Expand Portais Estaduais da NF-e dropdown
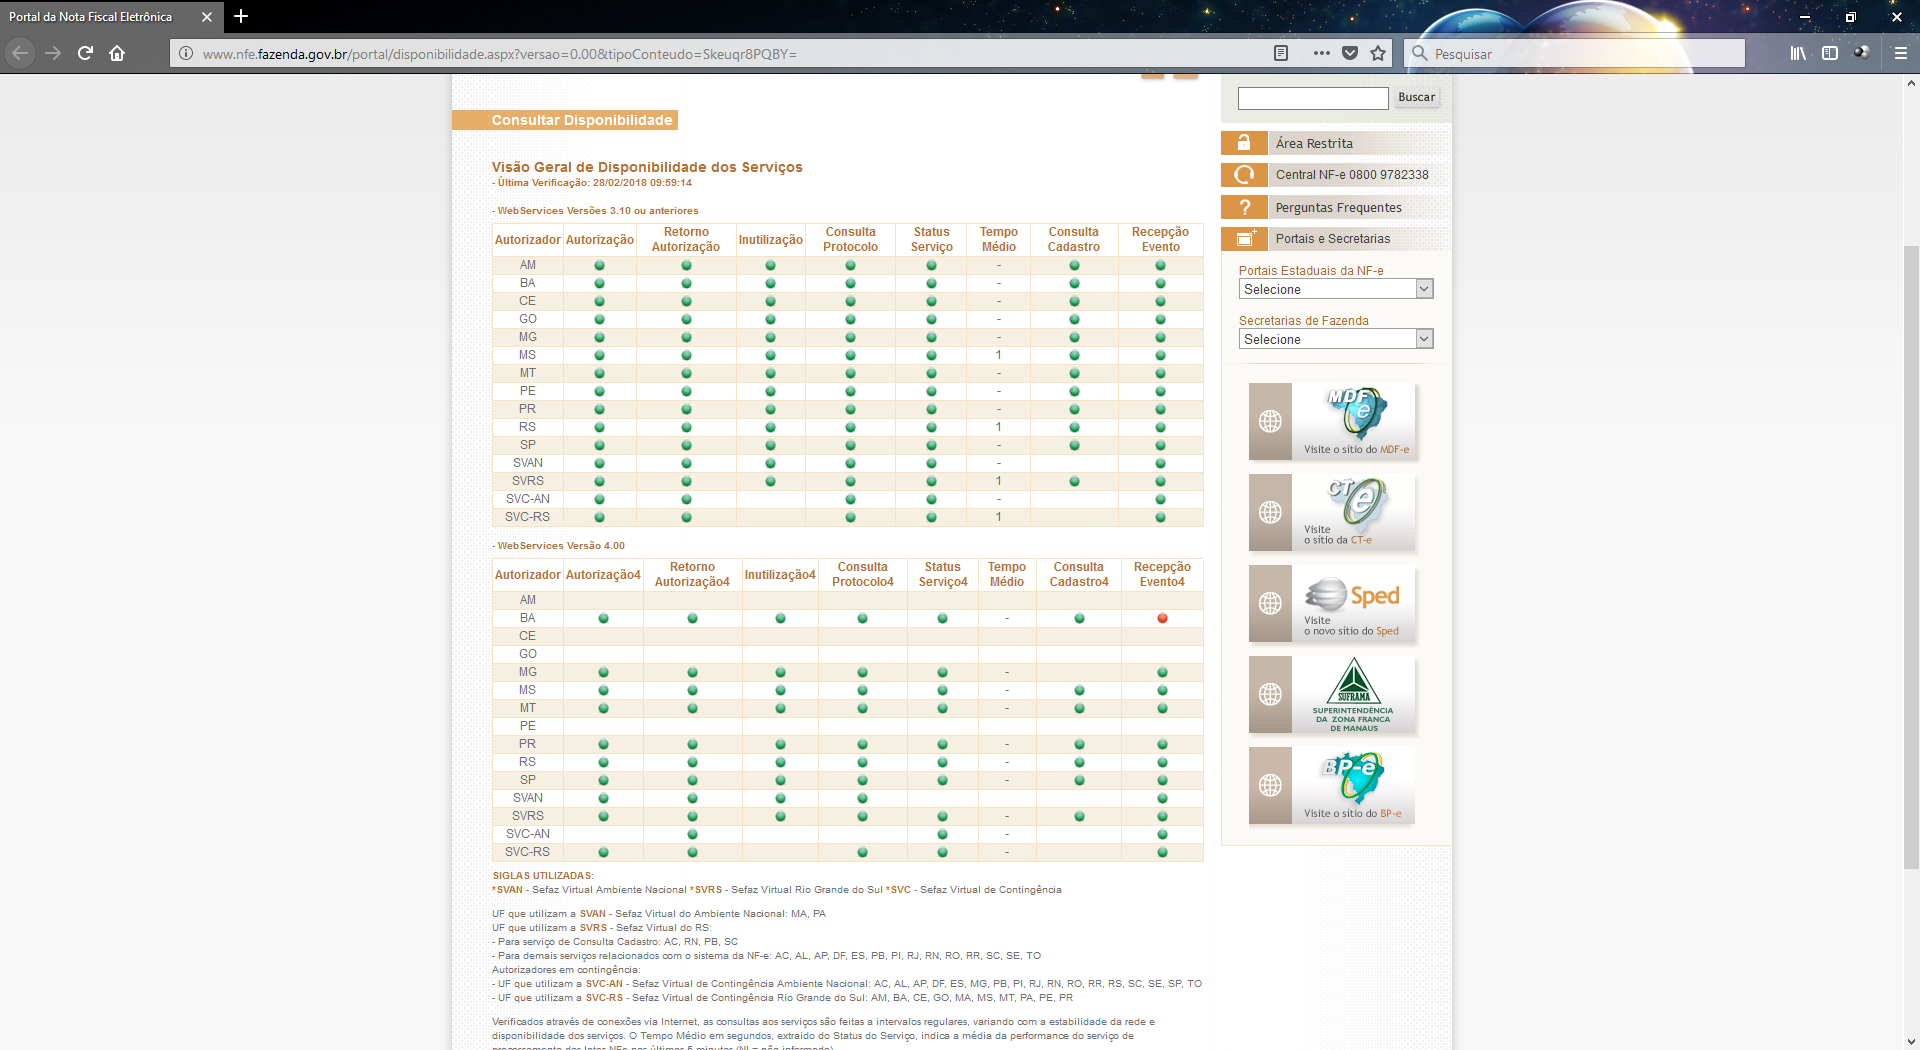The height and width of the screenshot is (1050, 1920). click(x=1336, y=289)
